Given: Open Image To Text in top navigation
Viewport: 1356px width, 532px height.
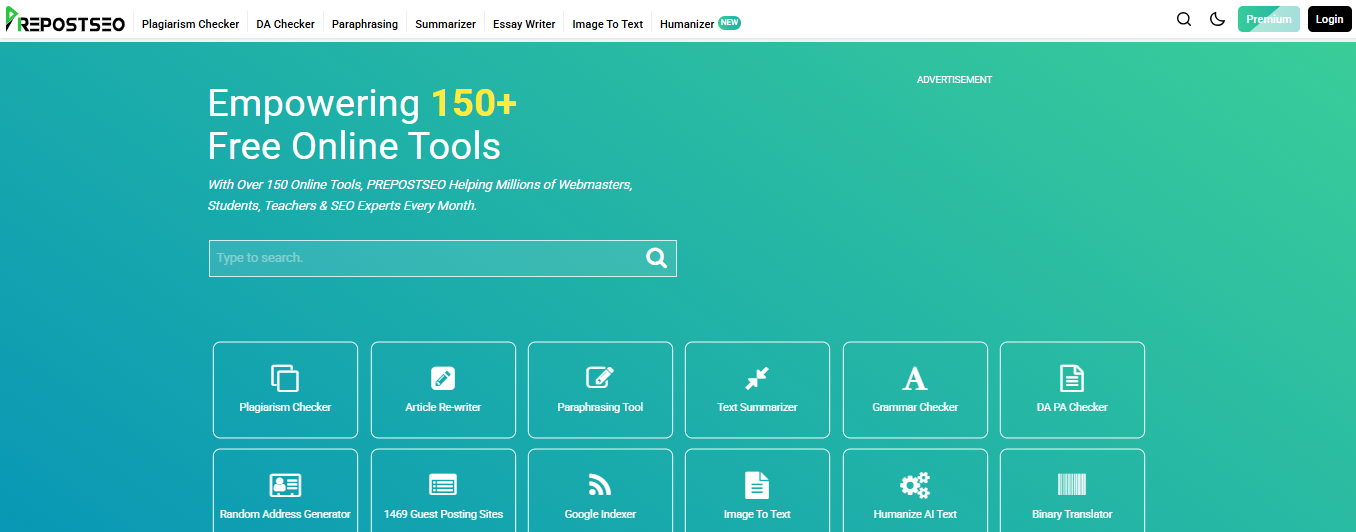Looking at the screenshot, I should coord(608,24).
